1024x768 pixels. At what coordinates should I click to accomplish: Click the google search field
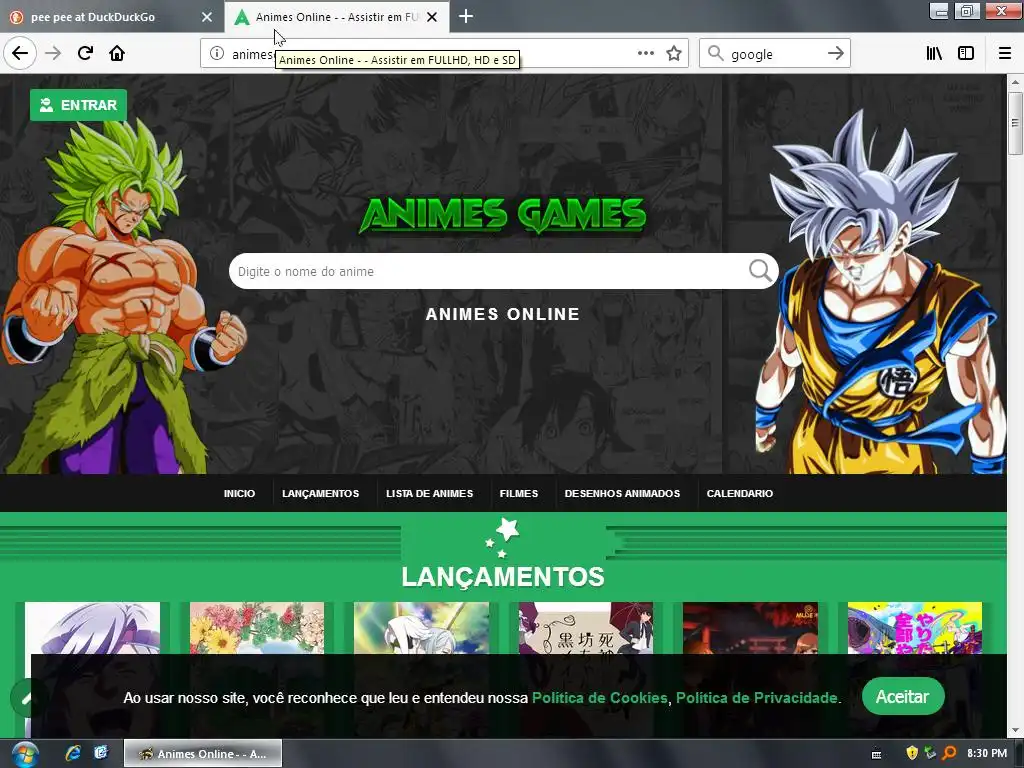click(774, 54)
